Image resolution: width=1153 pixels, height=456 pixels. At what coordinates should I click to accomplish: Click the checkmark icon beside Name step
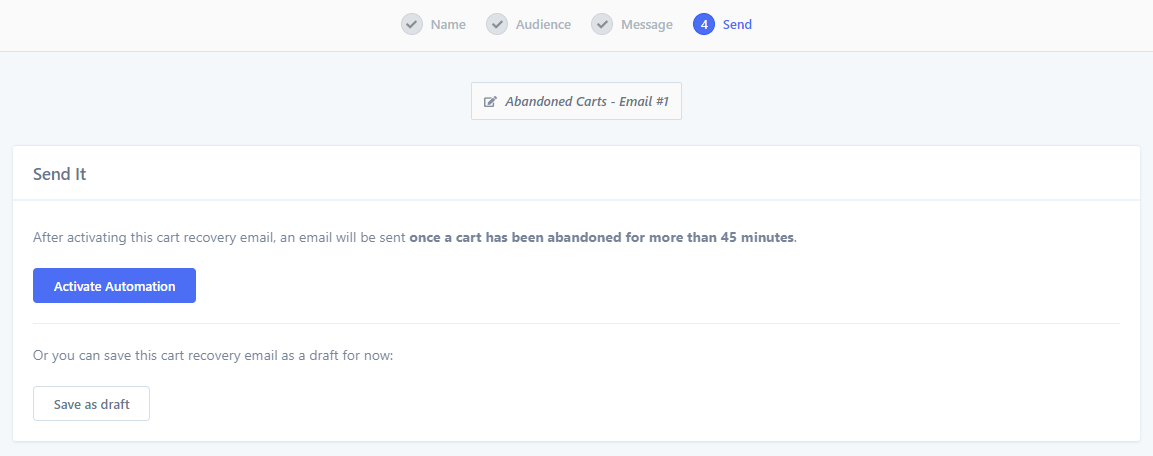pyautogui.click(x=412, y=24)
